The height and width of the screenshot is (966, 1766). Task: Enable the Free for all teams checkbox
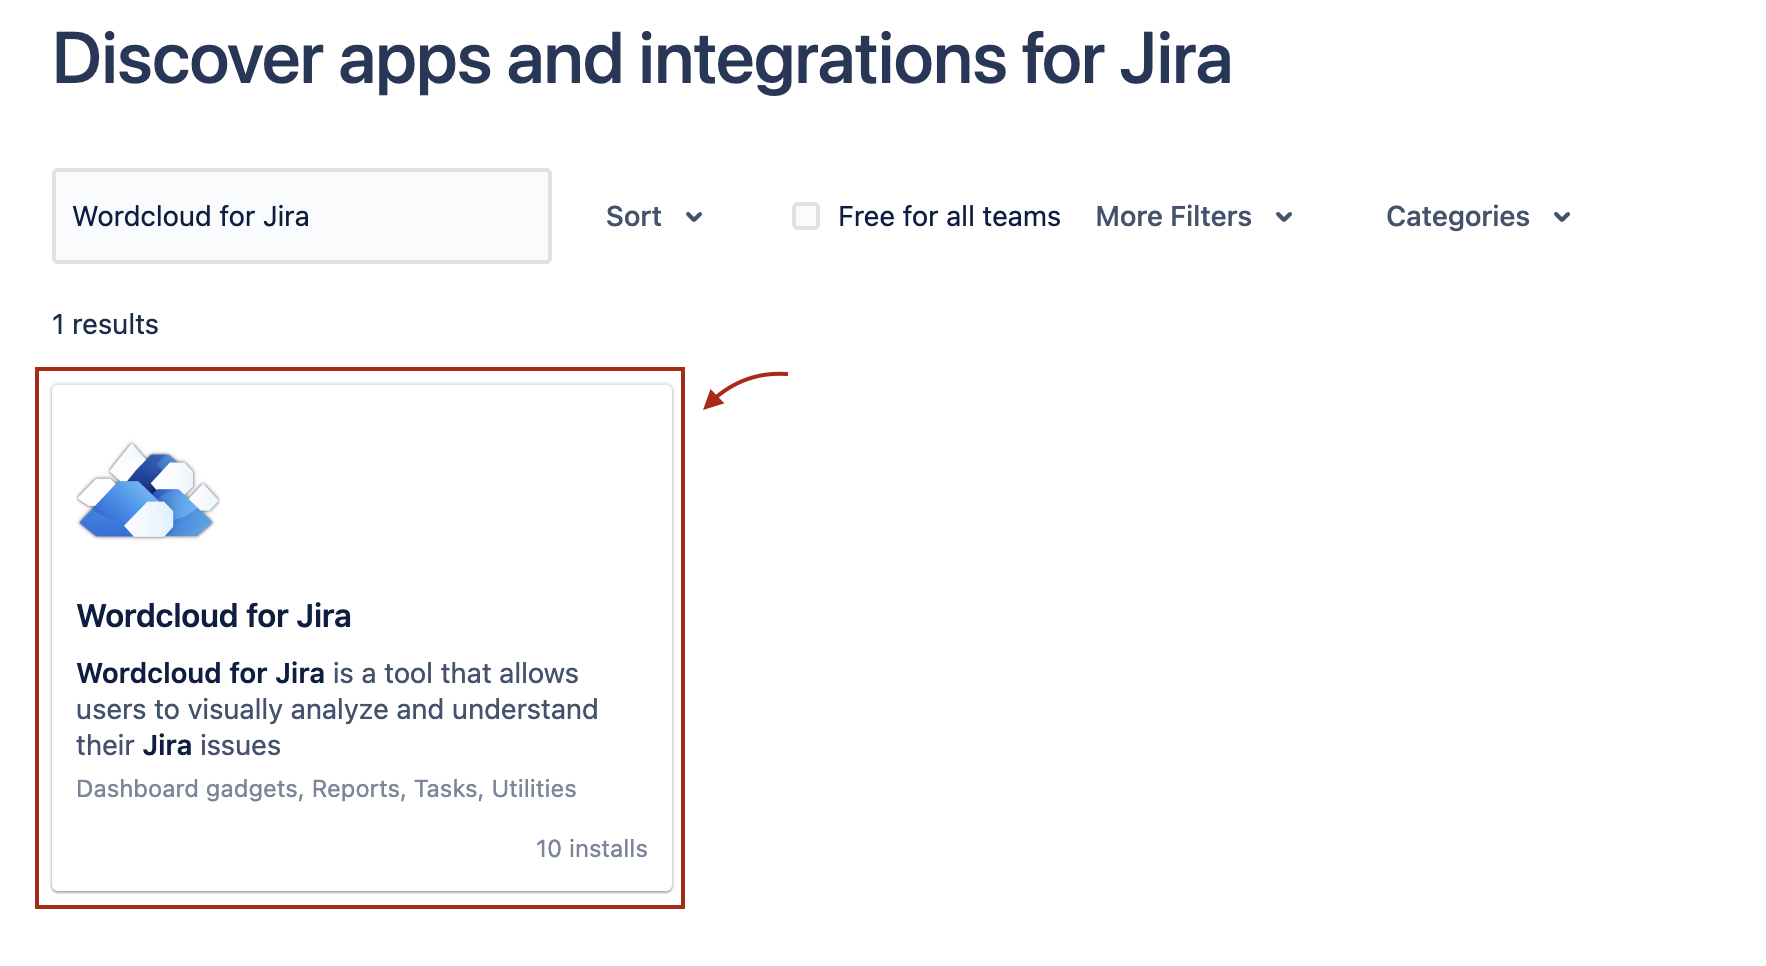pos(806,216)
